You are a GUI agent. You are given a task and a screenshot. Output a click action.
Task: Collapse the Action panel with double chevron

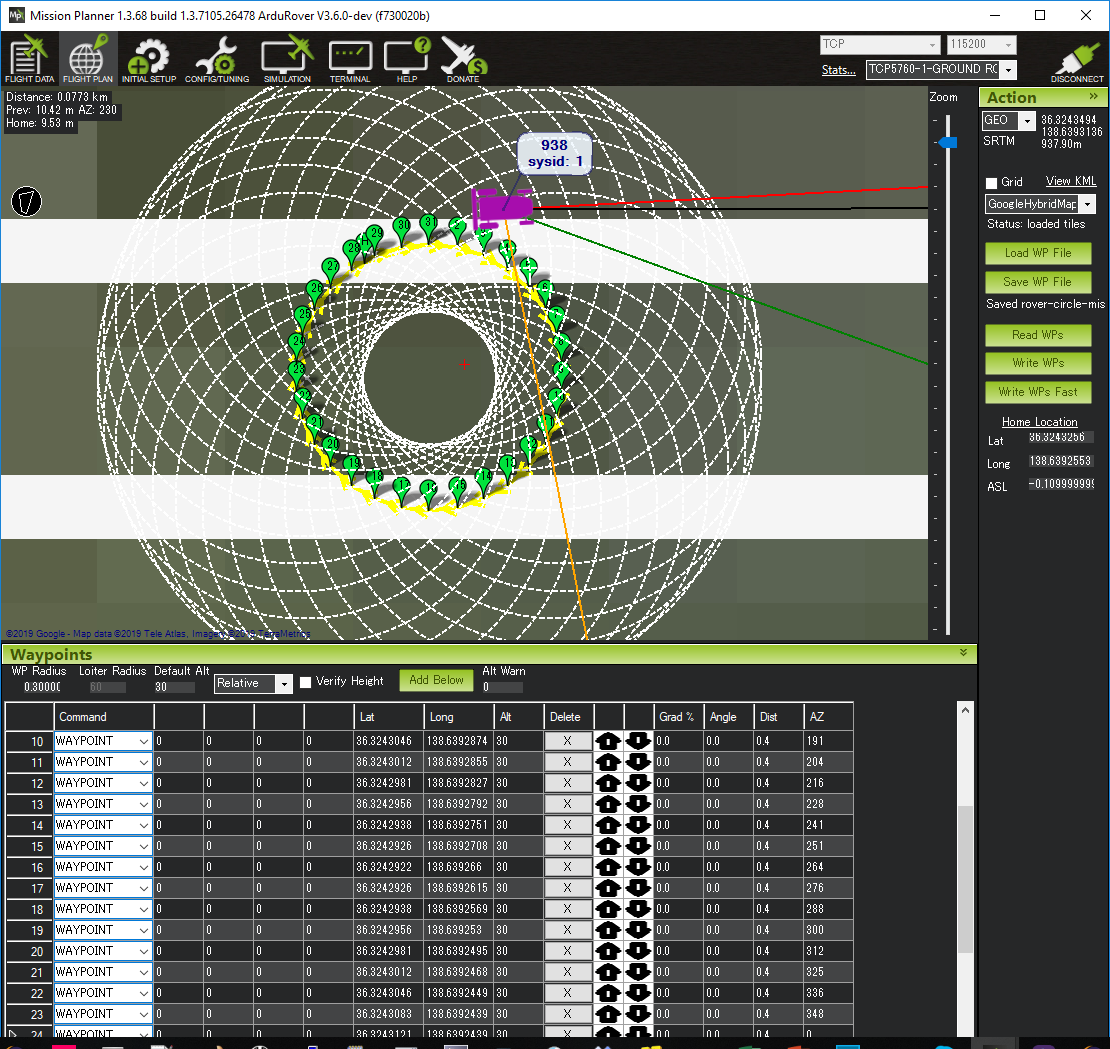pos(1094,96)
